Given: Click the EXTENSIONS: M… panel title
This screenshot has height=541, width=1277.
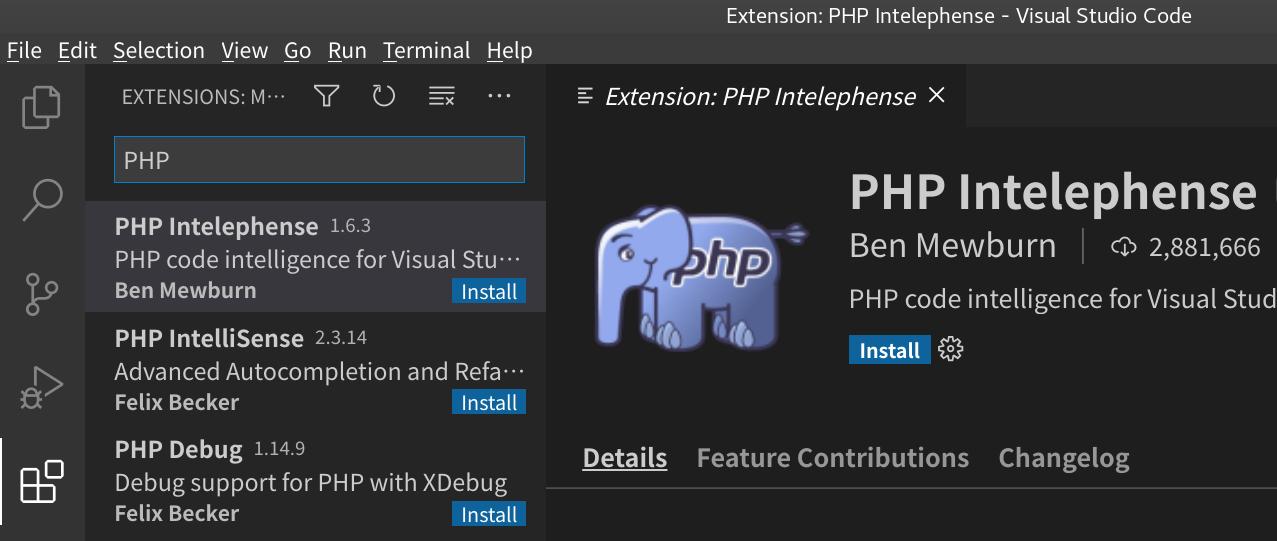Looking at the screenshot, I should pos(204,97).
